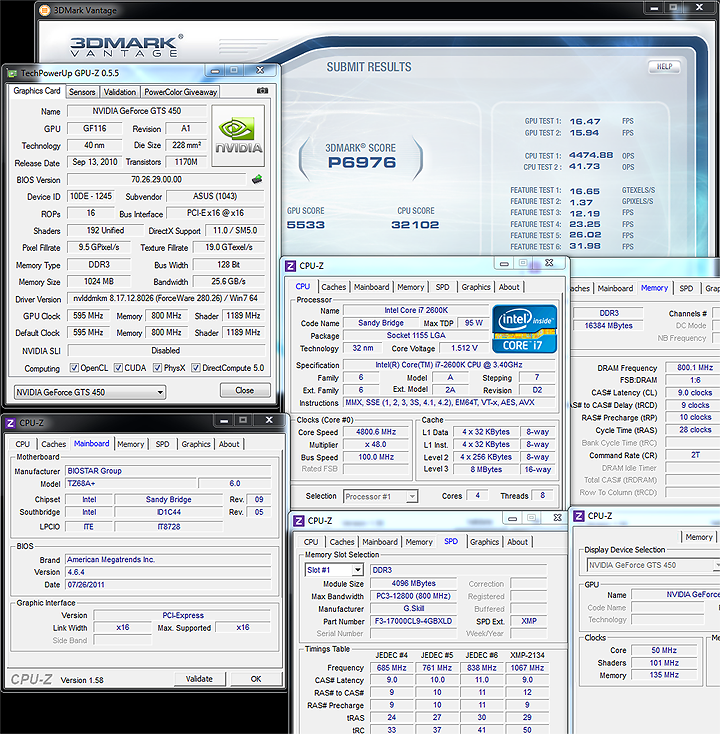Image resolution: width=720 pixels, height=734 pixels.
Task: Click the BIOS Date value 07/26/2011
Action: [x=168, y=585]
